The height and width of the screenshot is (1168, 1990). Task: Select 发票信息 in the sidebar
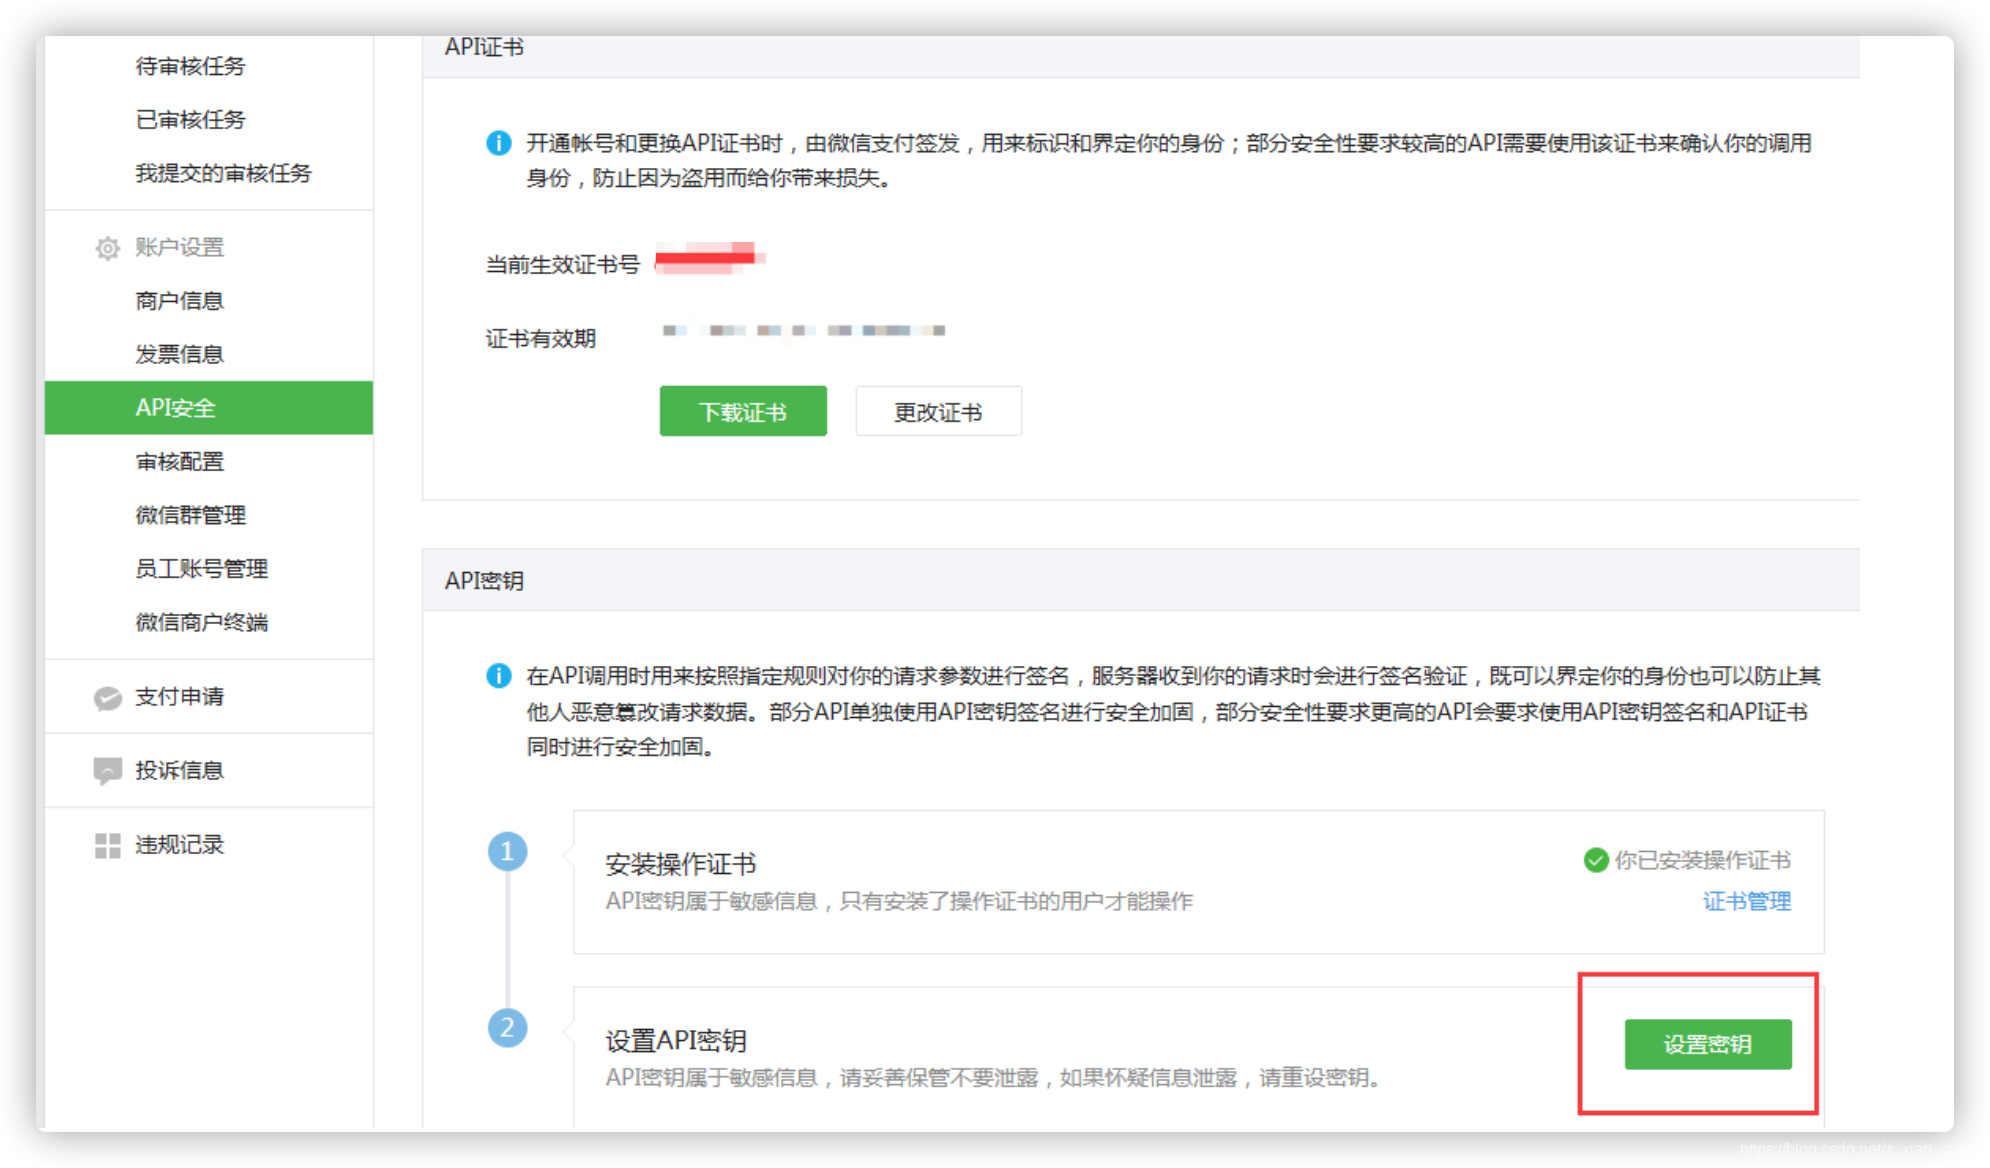click(180, 354)
